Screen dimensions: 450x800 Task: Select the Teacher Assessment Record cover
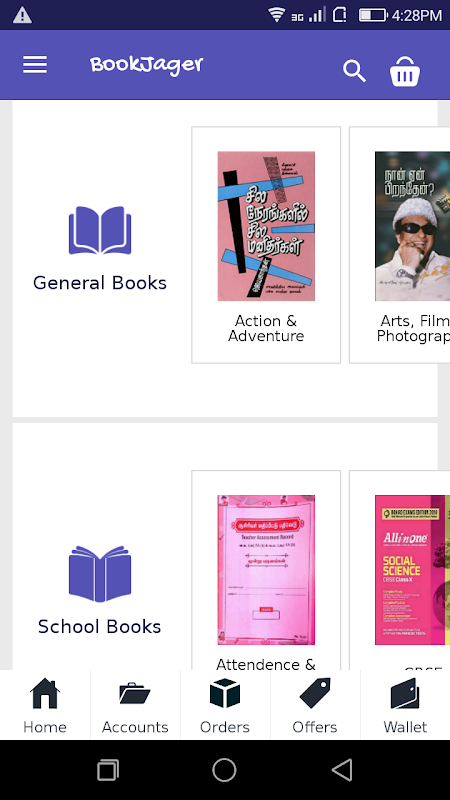(266, 570)
